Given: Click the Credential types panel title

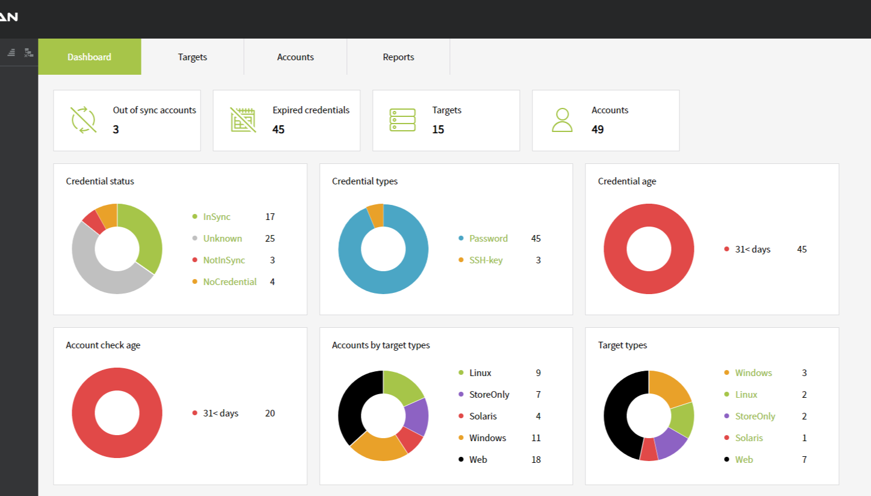Looking at the screenshot, I should pos(365,181).
